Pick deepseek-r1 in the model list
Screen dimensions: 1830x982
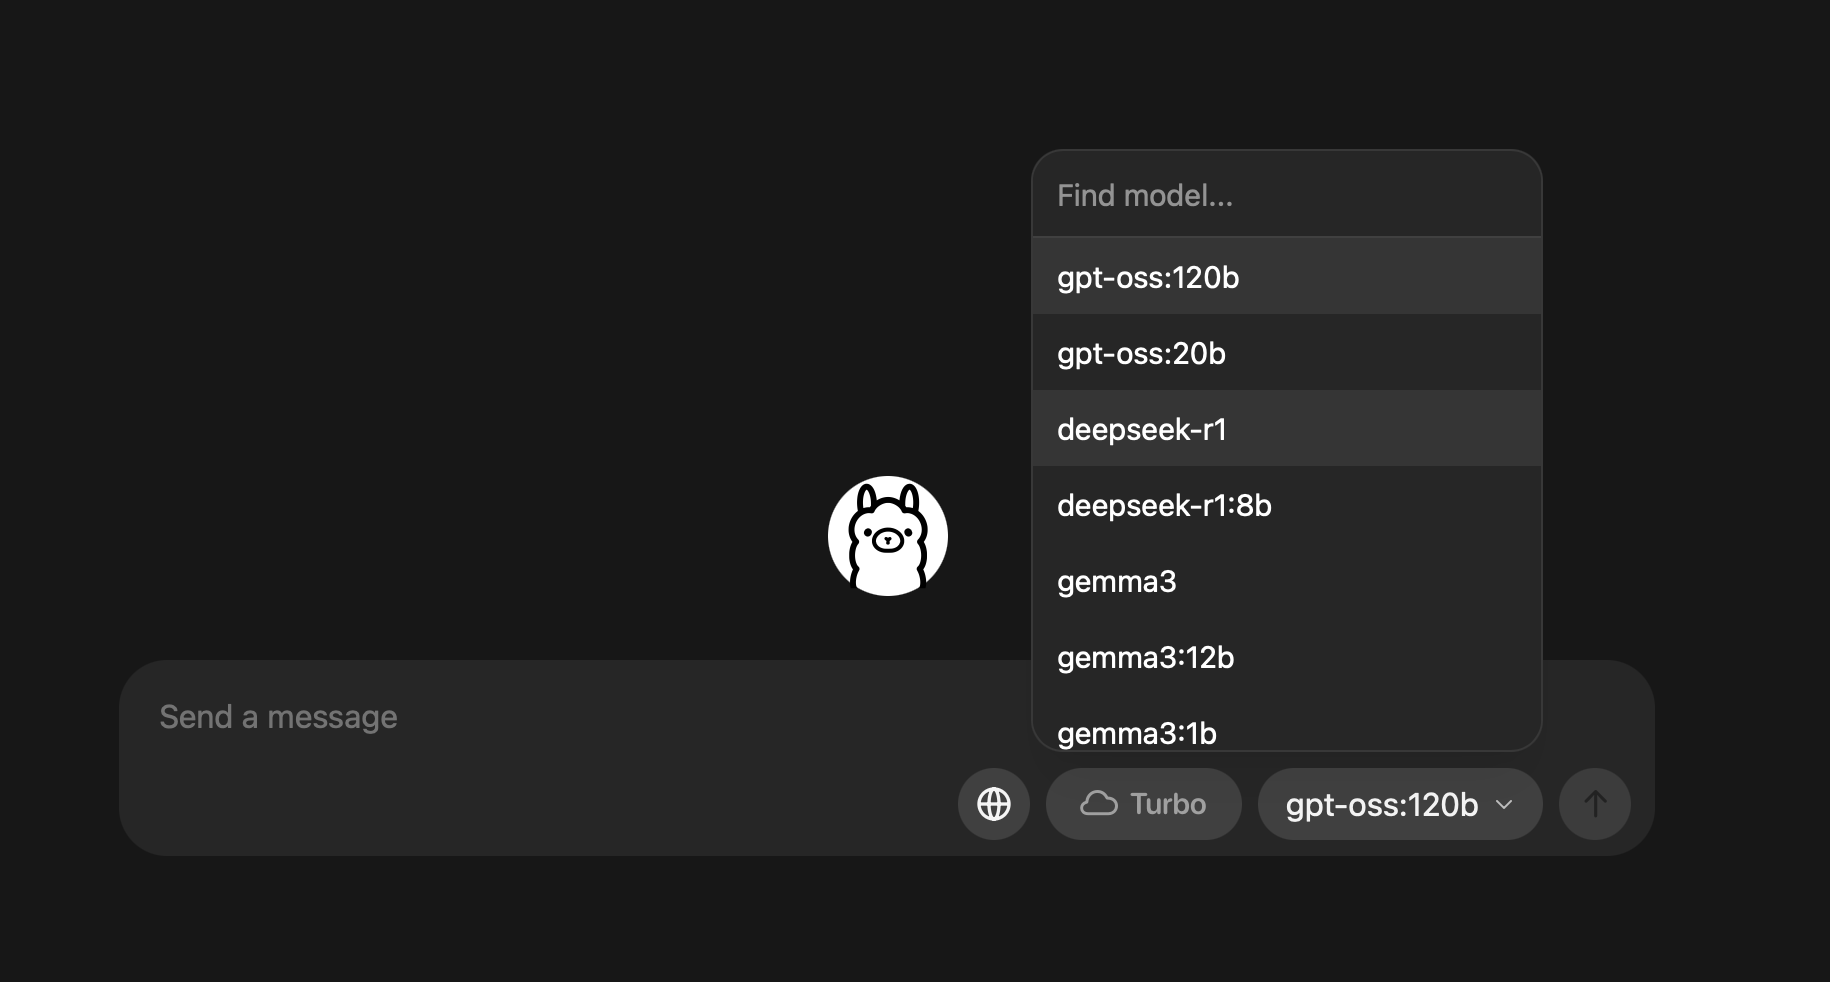tap(1287, 429)
